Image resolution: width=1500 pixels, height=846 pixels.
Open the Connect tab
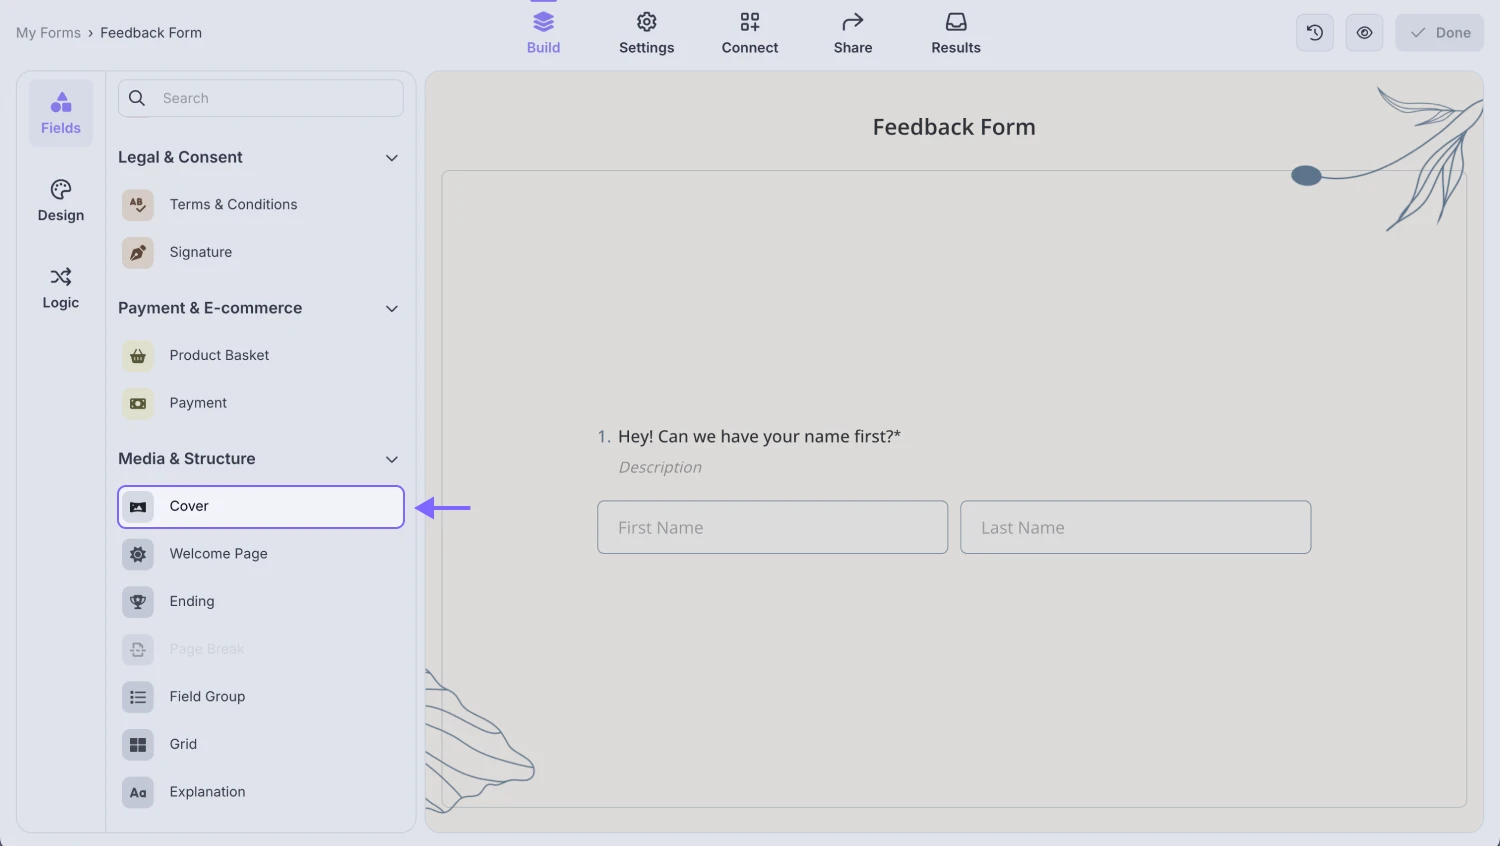coord(750,32)
